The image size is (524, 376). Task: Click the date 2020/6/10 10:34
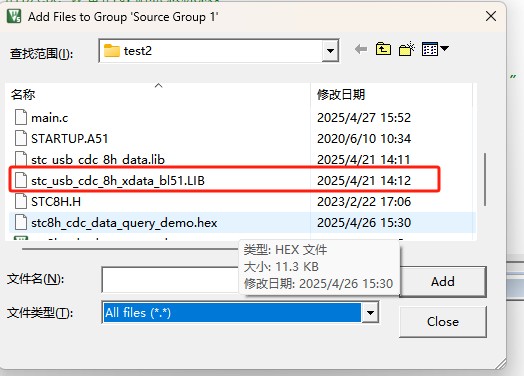click(364, 138)
